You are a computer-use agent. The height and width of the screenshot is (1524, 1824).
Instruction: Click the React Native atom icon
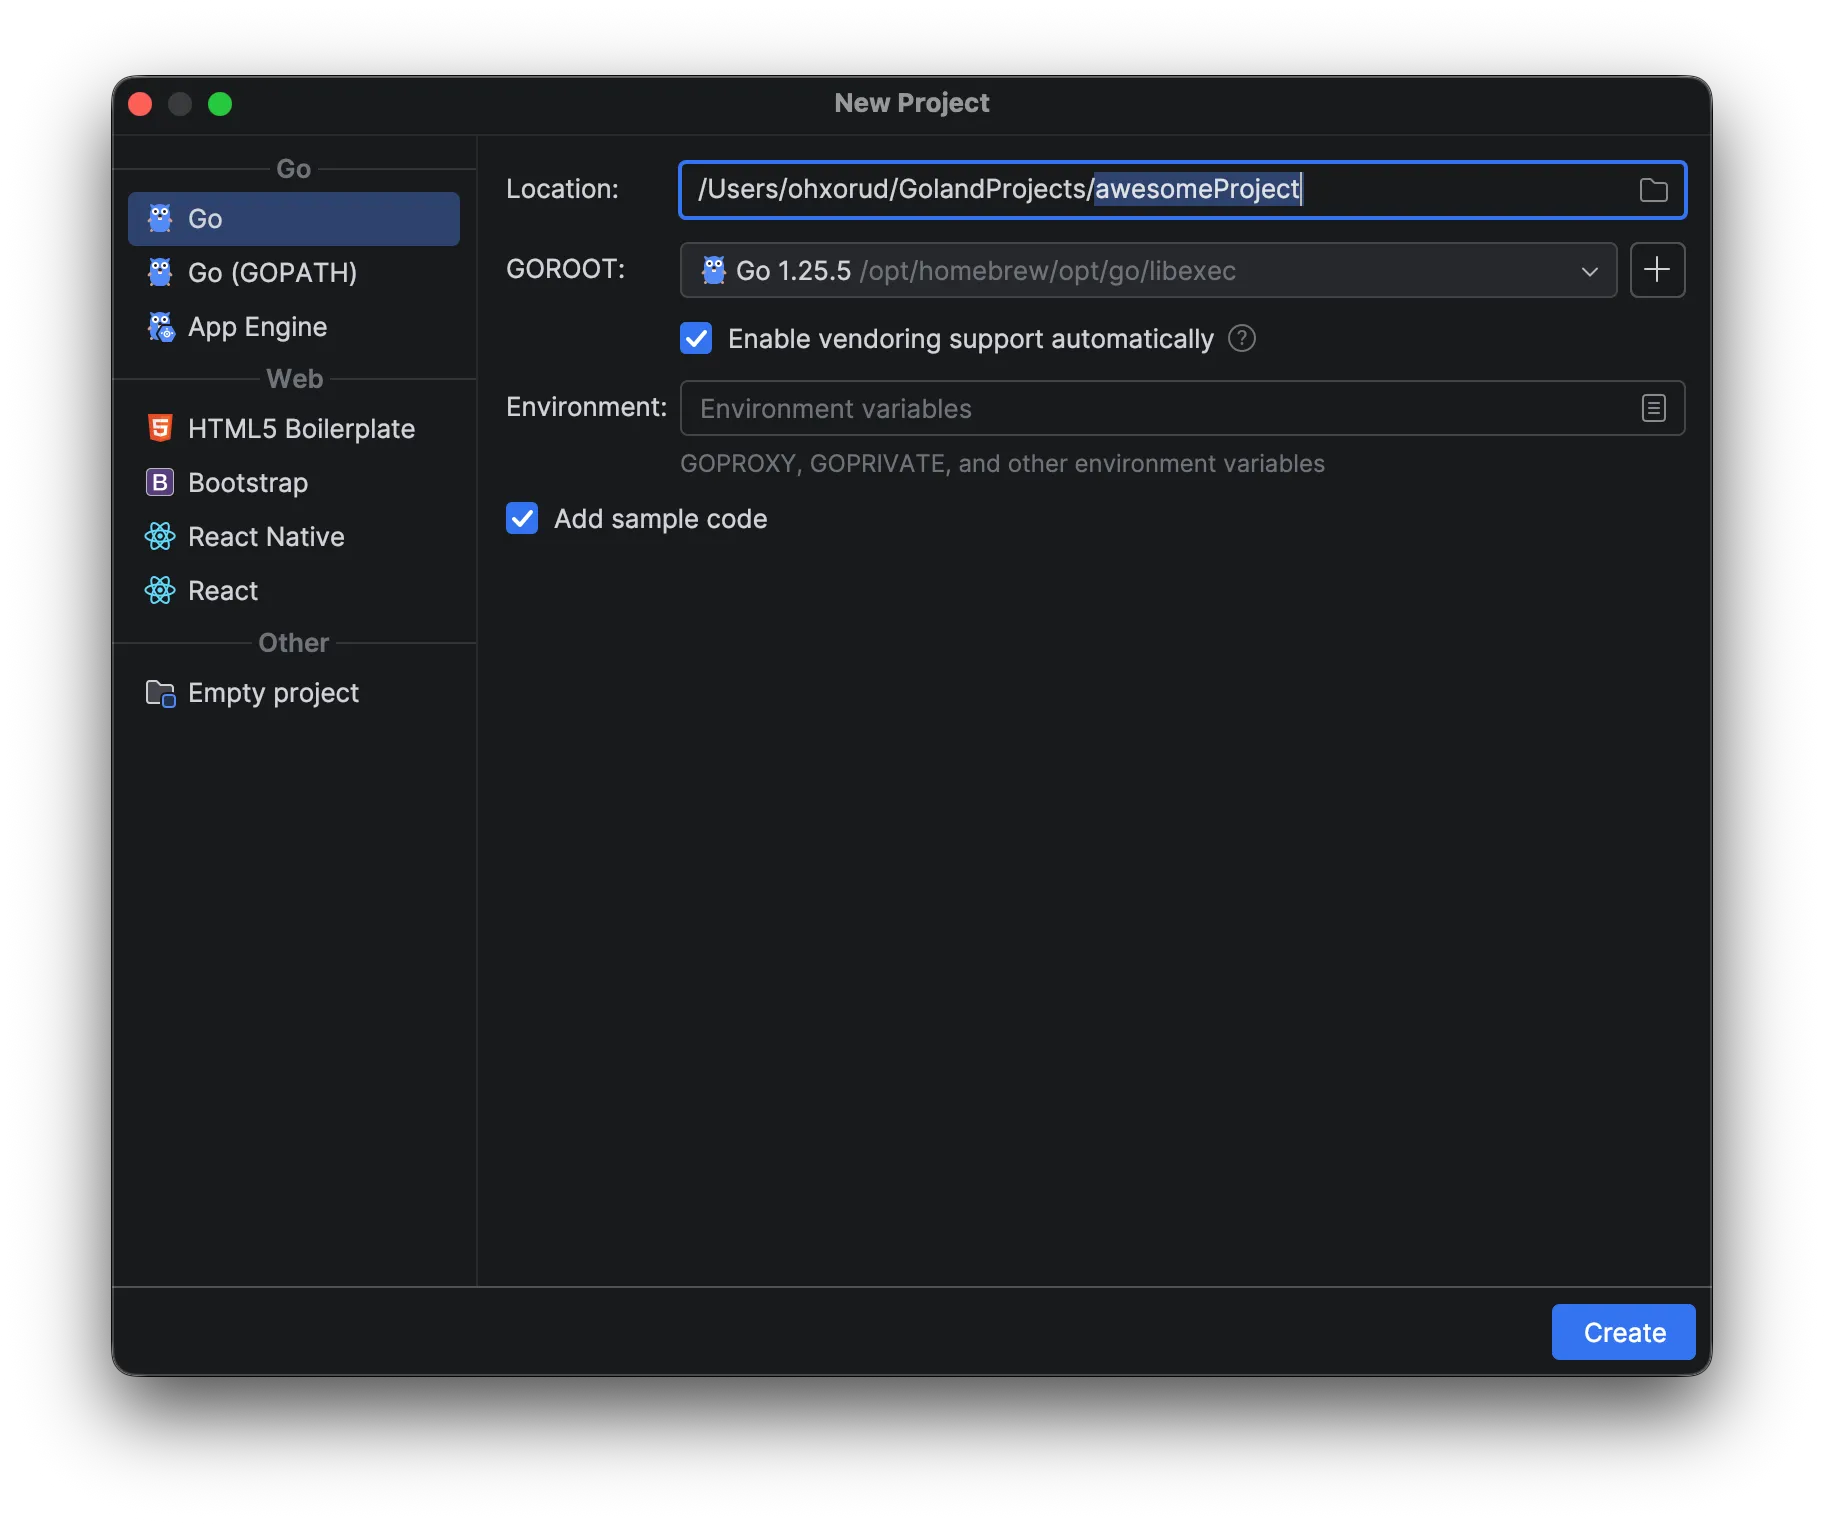pos(160,537)
